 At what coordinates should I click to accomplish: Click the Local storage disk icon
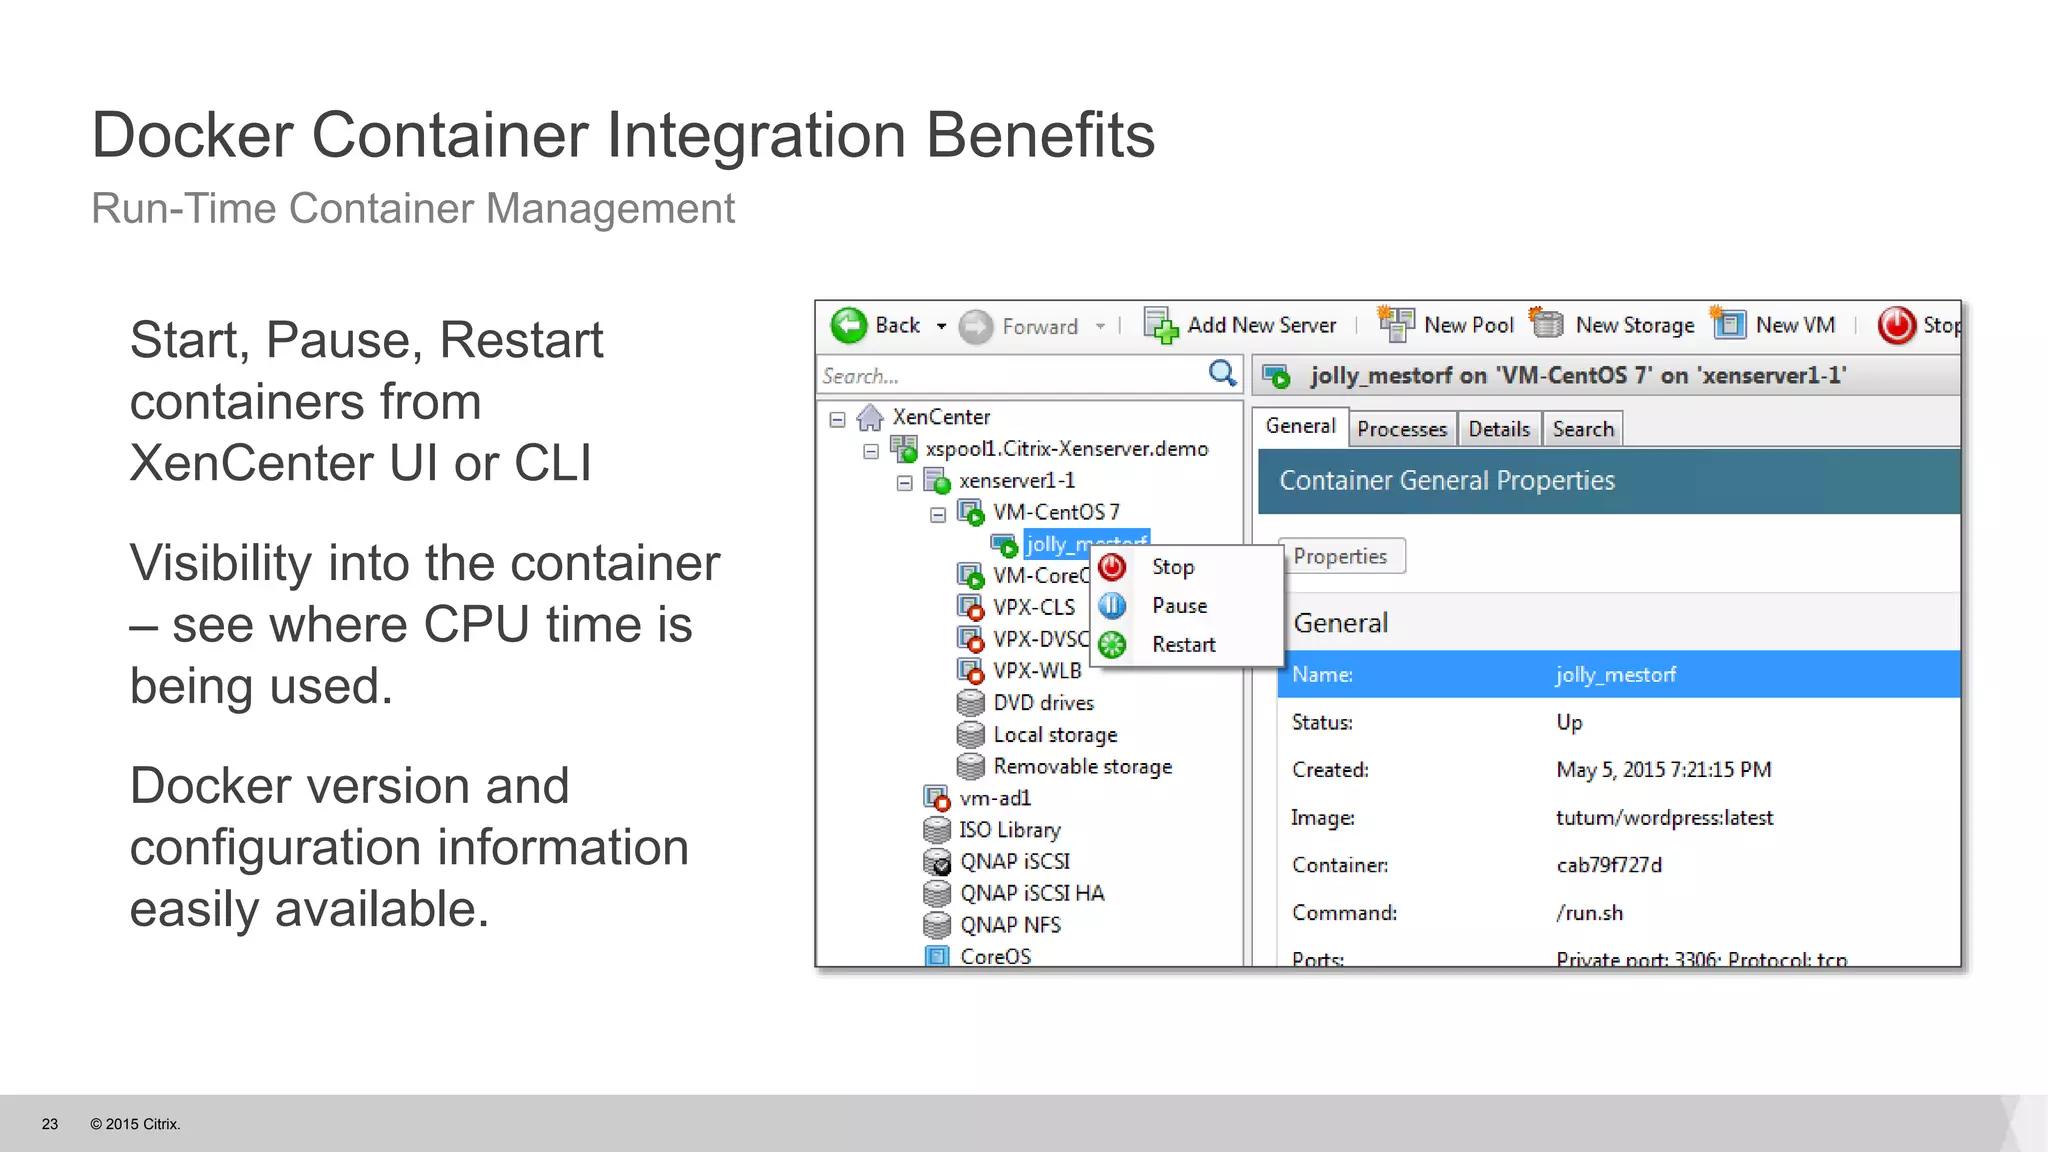pyautogui.click(x=970, y=735)
